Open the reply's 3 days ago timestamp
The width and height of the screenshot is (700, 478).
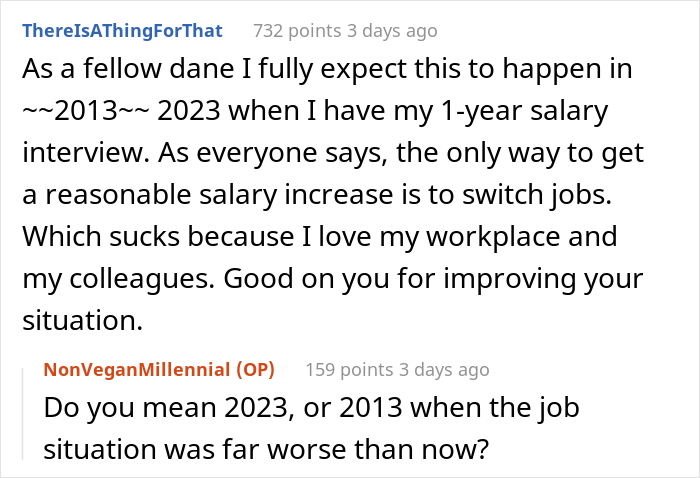[x=441, y=370]
